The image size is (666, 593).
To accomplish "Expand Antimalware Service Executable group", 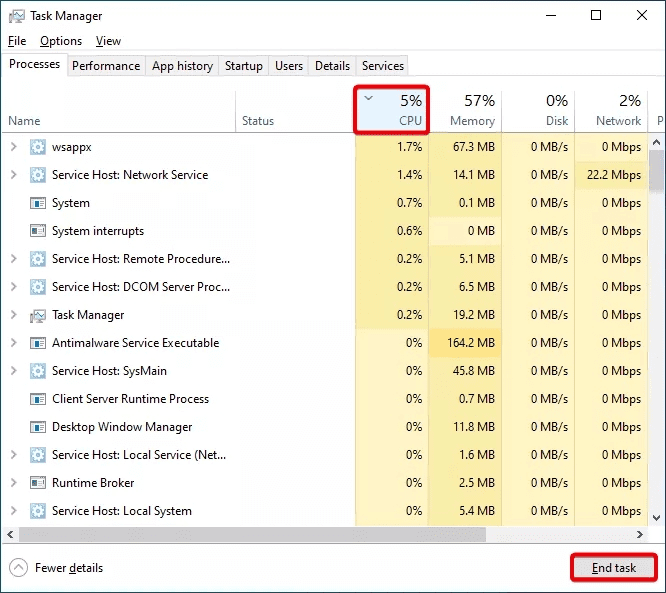I will point(14,343).
